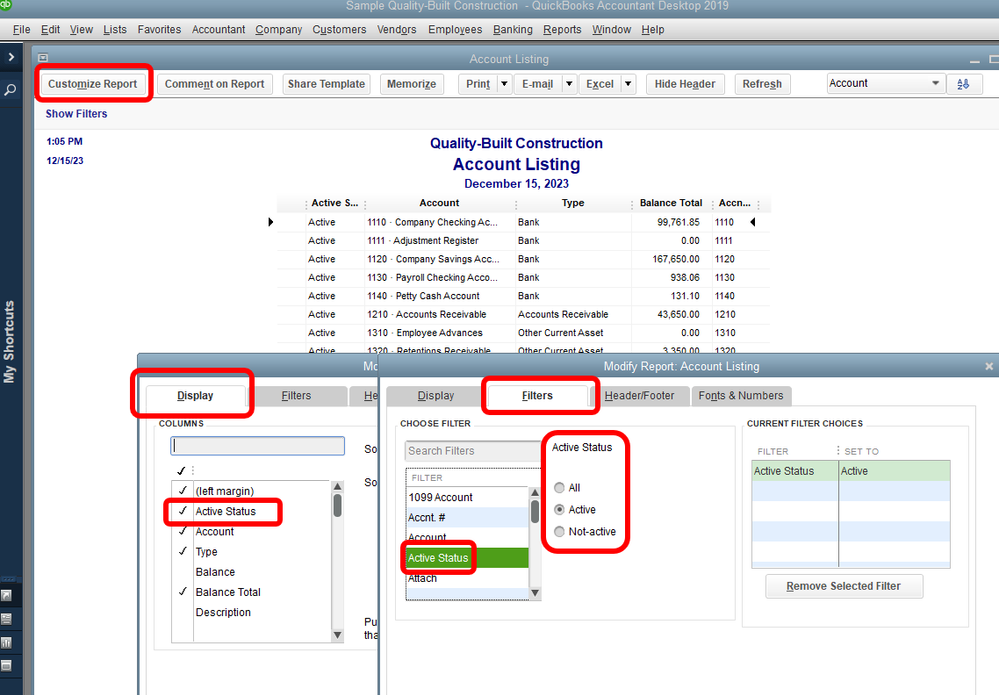Toggle the Balance Total column checkmark

(183, 592)
